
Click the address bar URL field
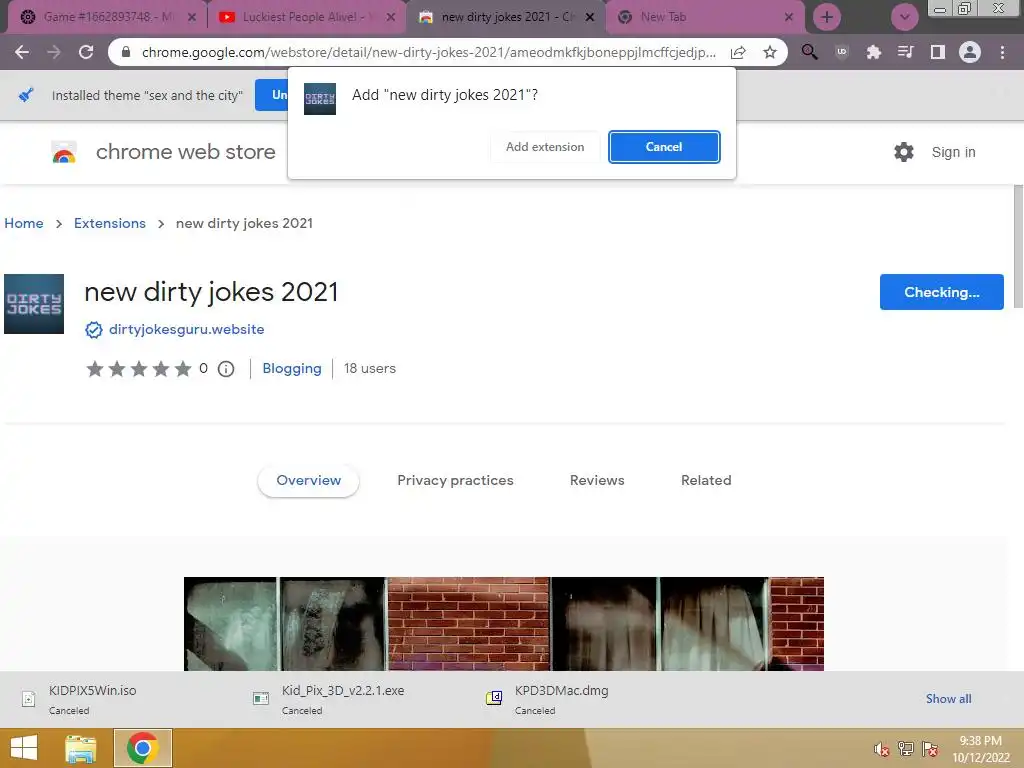pyautogui.click(x=428, y=52)
